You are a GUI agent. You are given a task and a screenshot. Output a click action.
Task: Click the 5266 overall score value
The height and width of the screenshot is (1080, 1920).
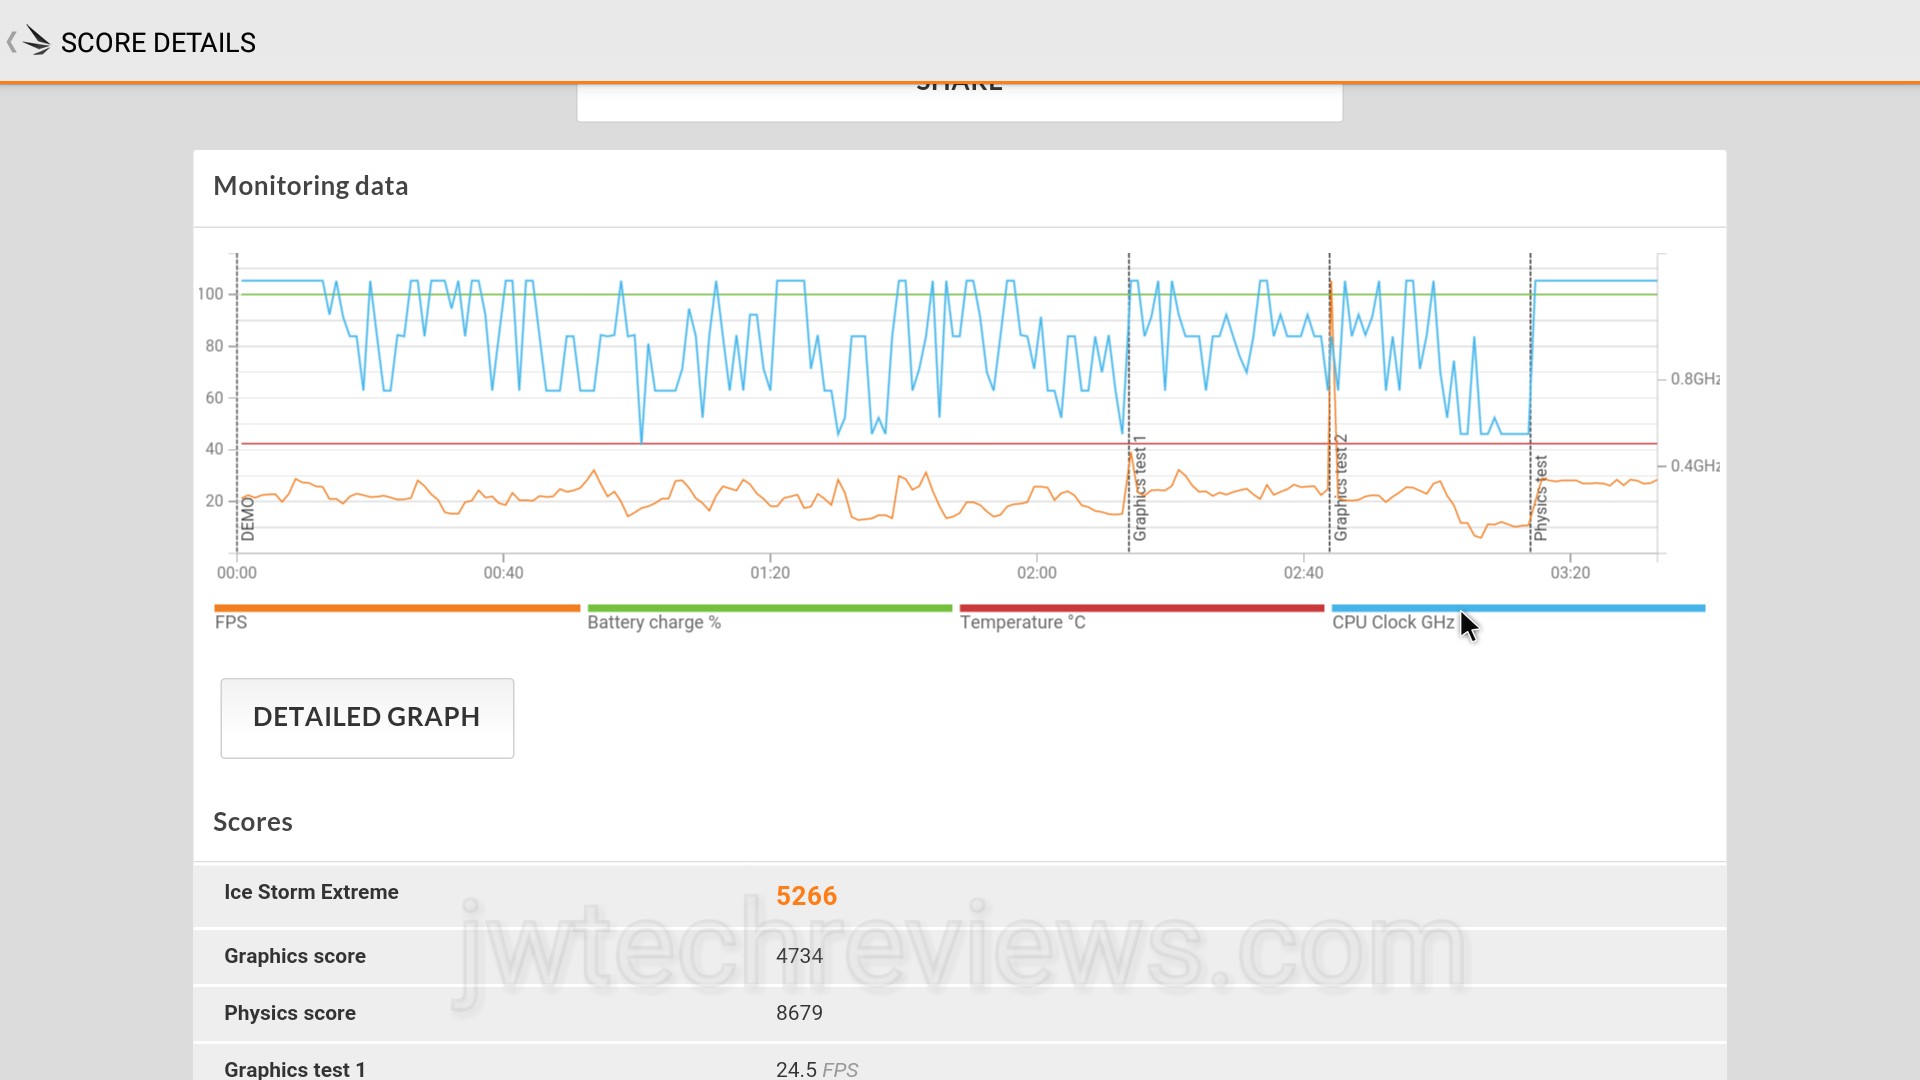click(x=806, y=896)
